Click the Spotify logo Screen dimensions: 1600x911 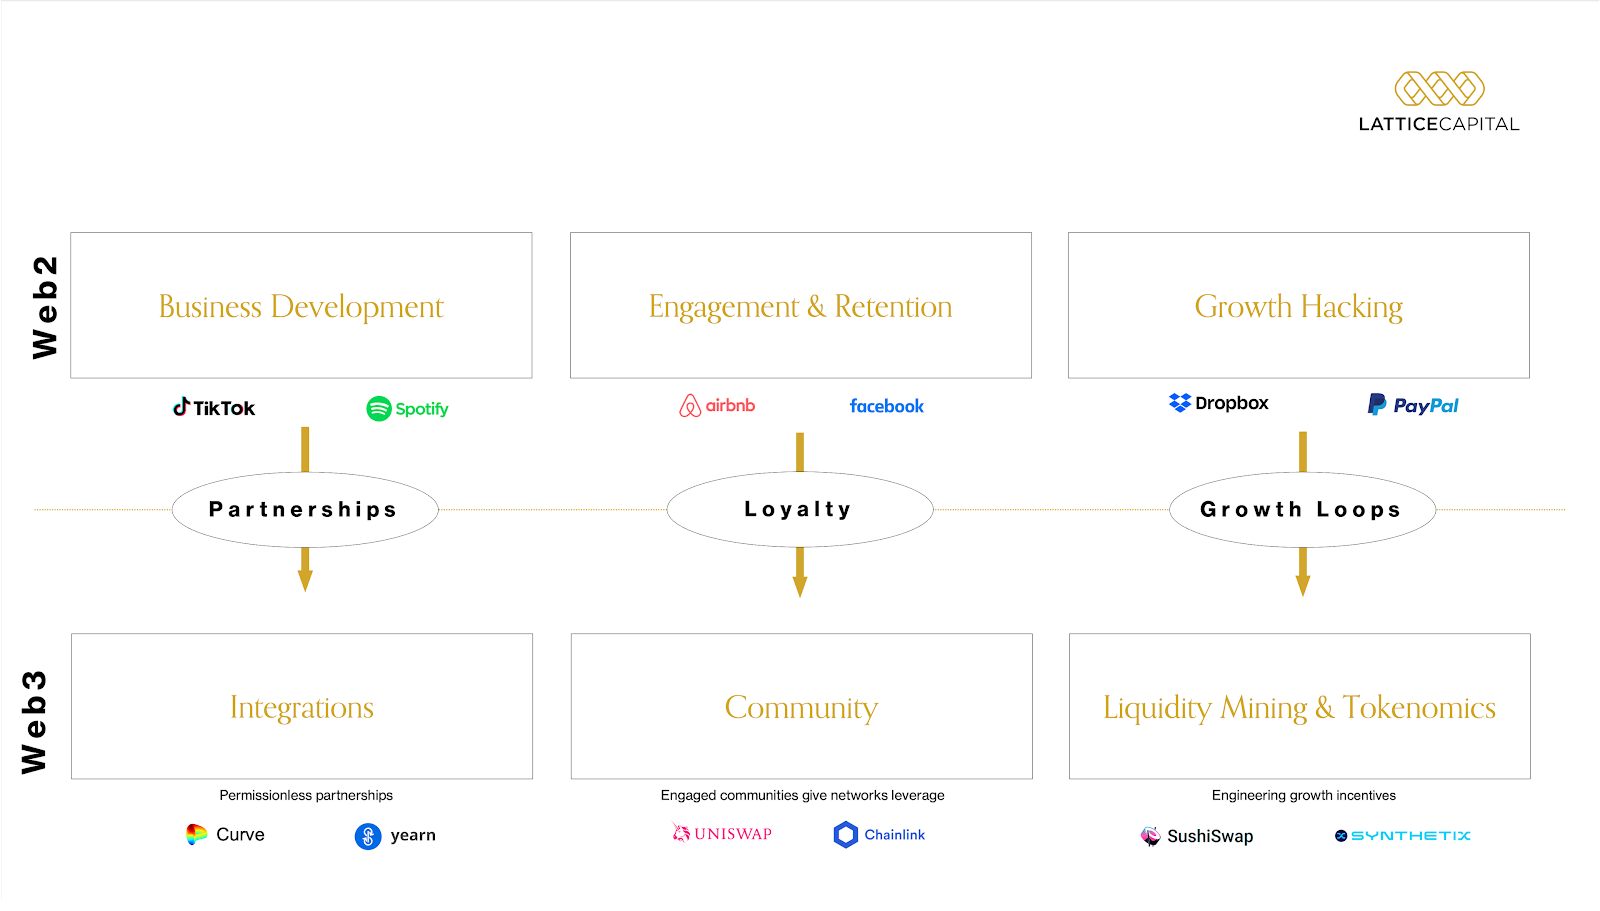point(407,408)
